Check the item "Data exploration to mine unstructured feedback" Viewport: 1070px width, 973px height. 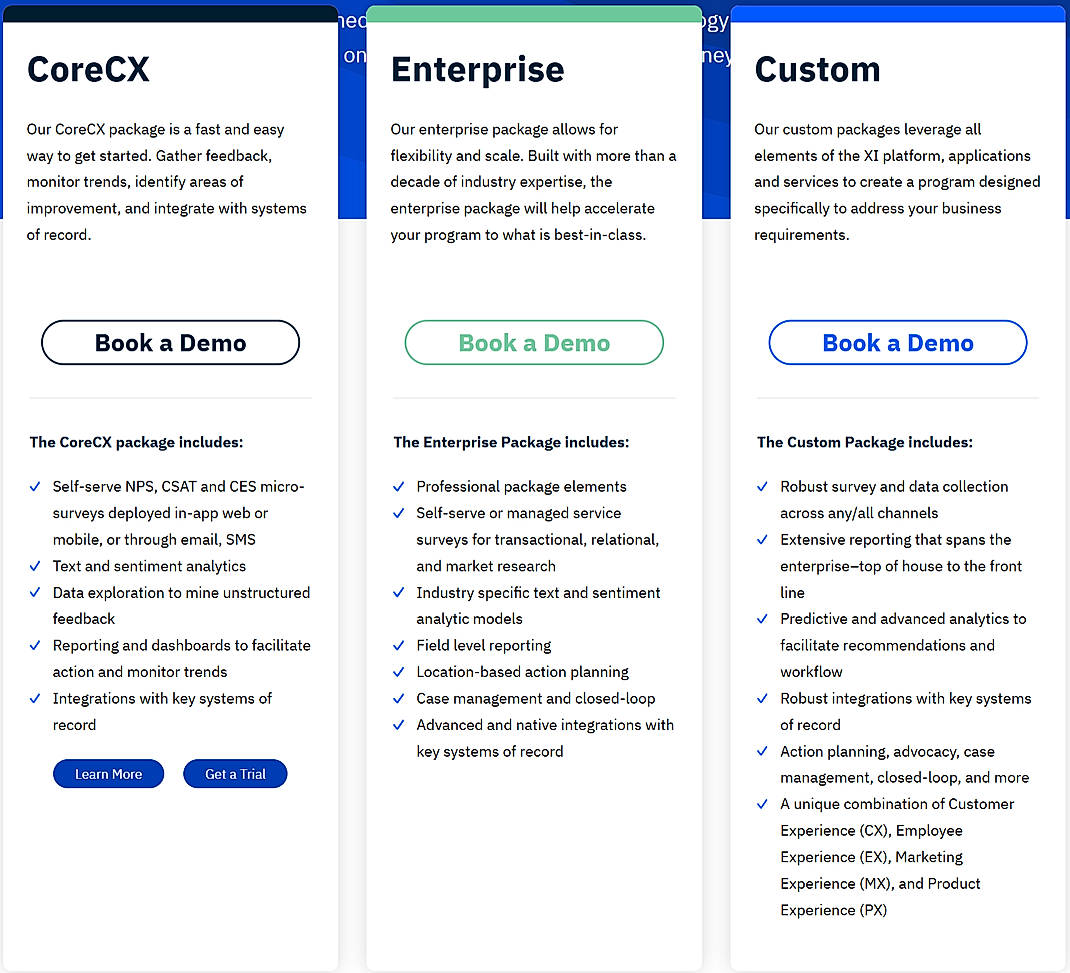click(35, 593)
